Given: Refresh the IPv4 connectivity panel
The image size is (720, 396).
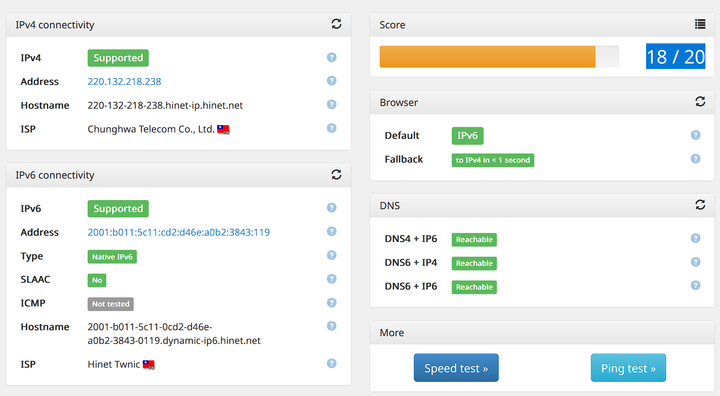Looking at the screenshot, I should pos(336,24).
